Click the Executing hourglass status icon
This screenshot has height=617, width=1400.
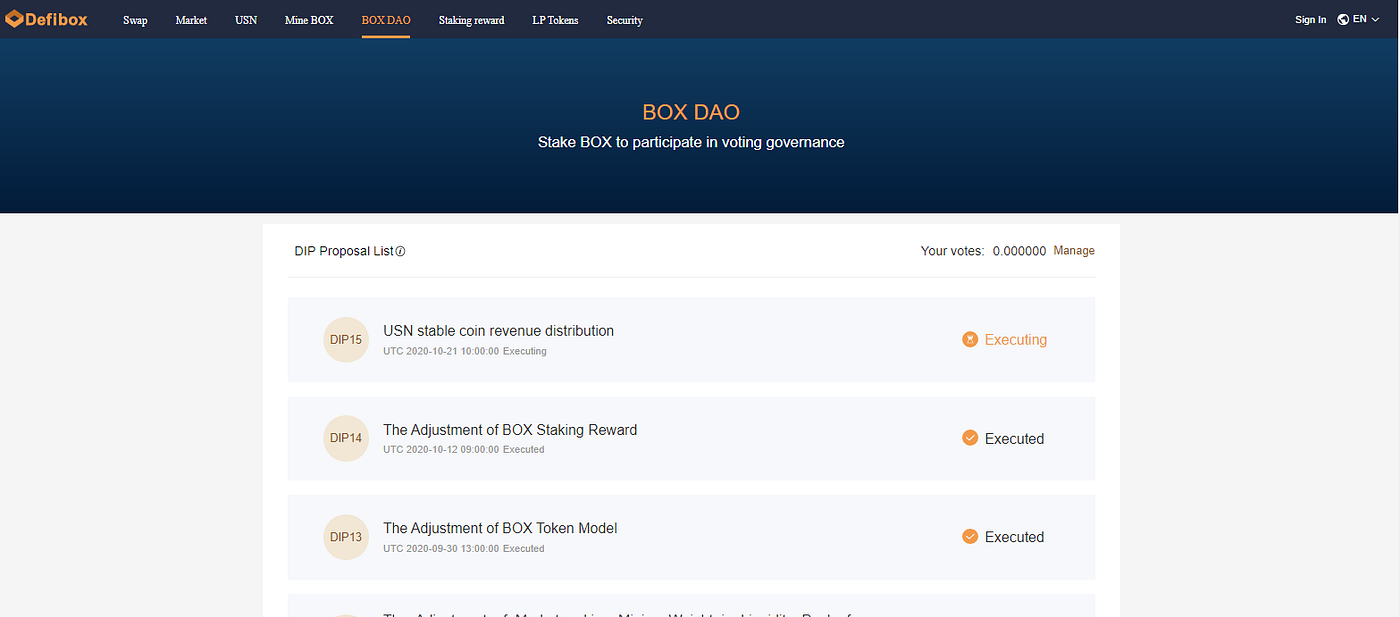click(969, 339)
